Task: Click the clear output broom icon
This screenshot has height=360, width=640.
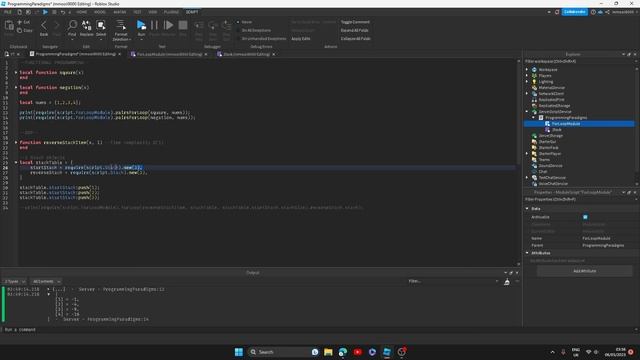Action: (507, 282)
